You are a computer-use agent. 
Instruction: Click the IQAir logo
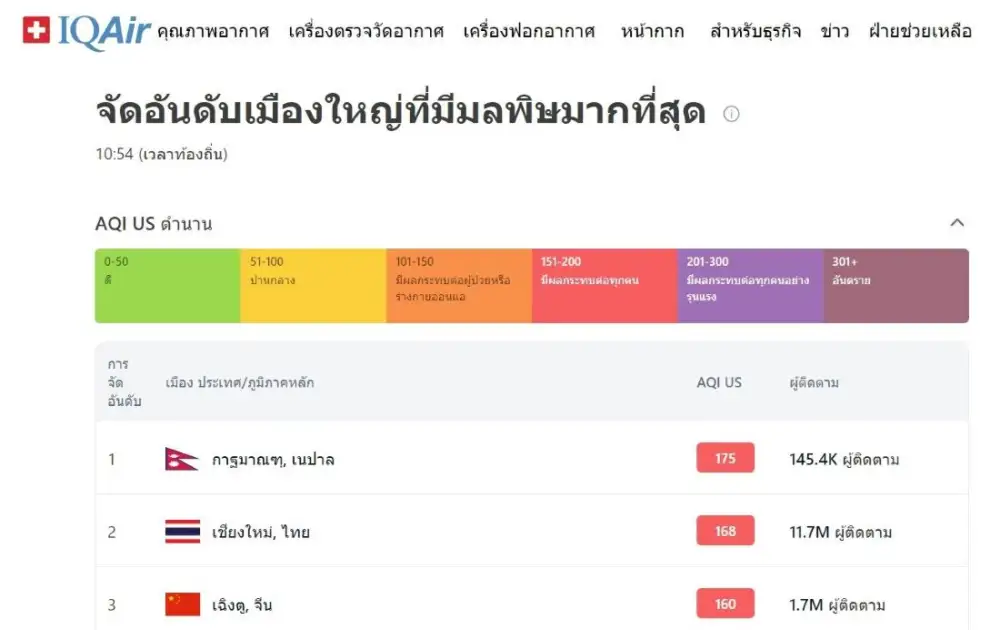click(x=87, y=31)
